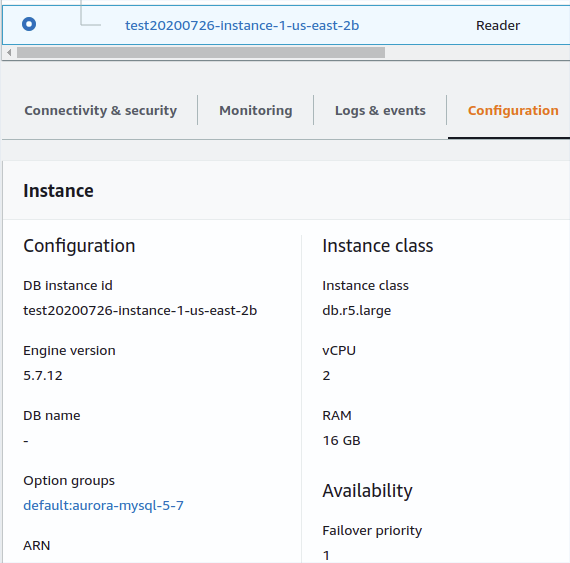Click the horizontal scrollbar thumb

[201, 53]
